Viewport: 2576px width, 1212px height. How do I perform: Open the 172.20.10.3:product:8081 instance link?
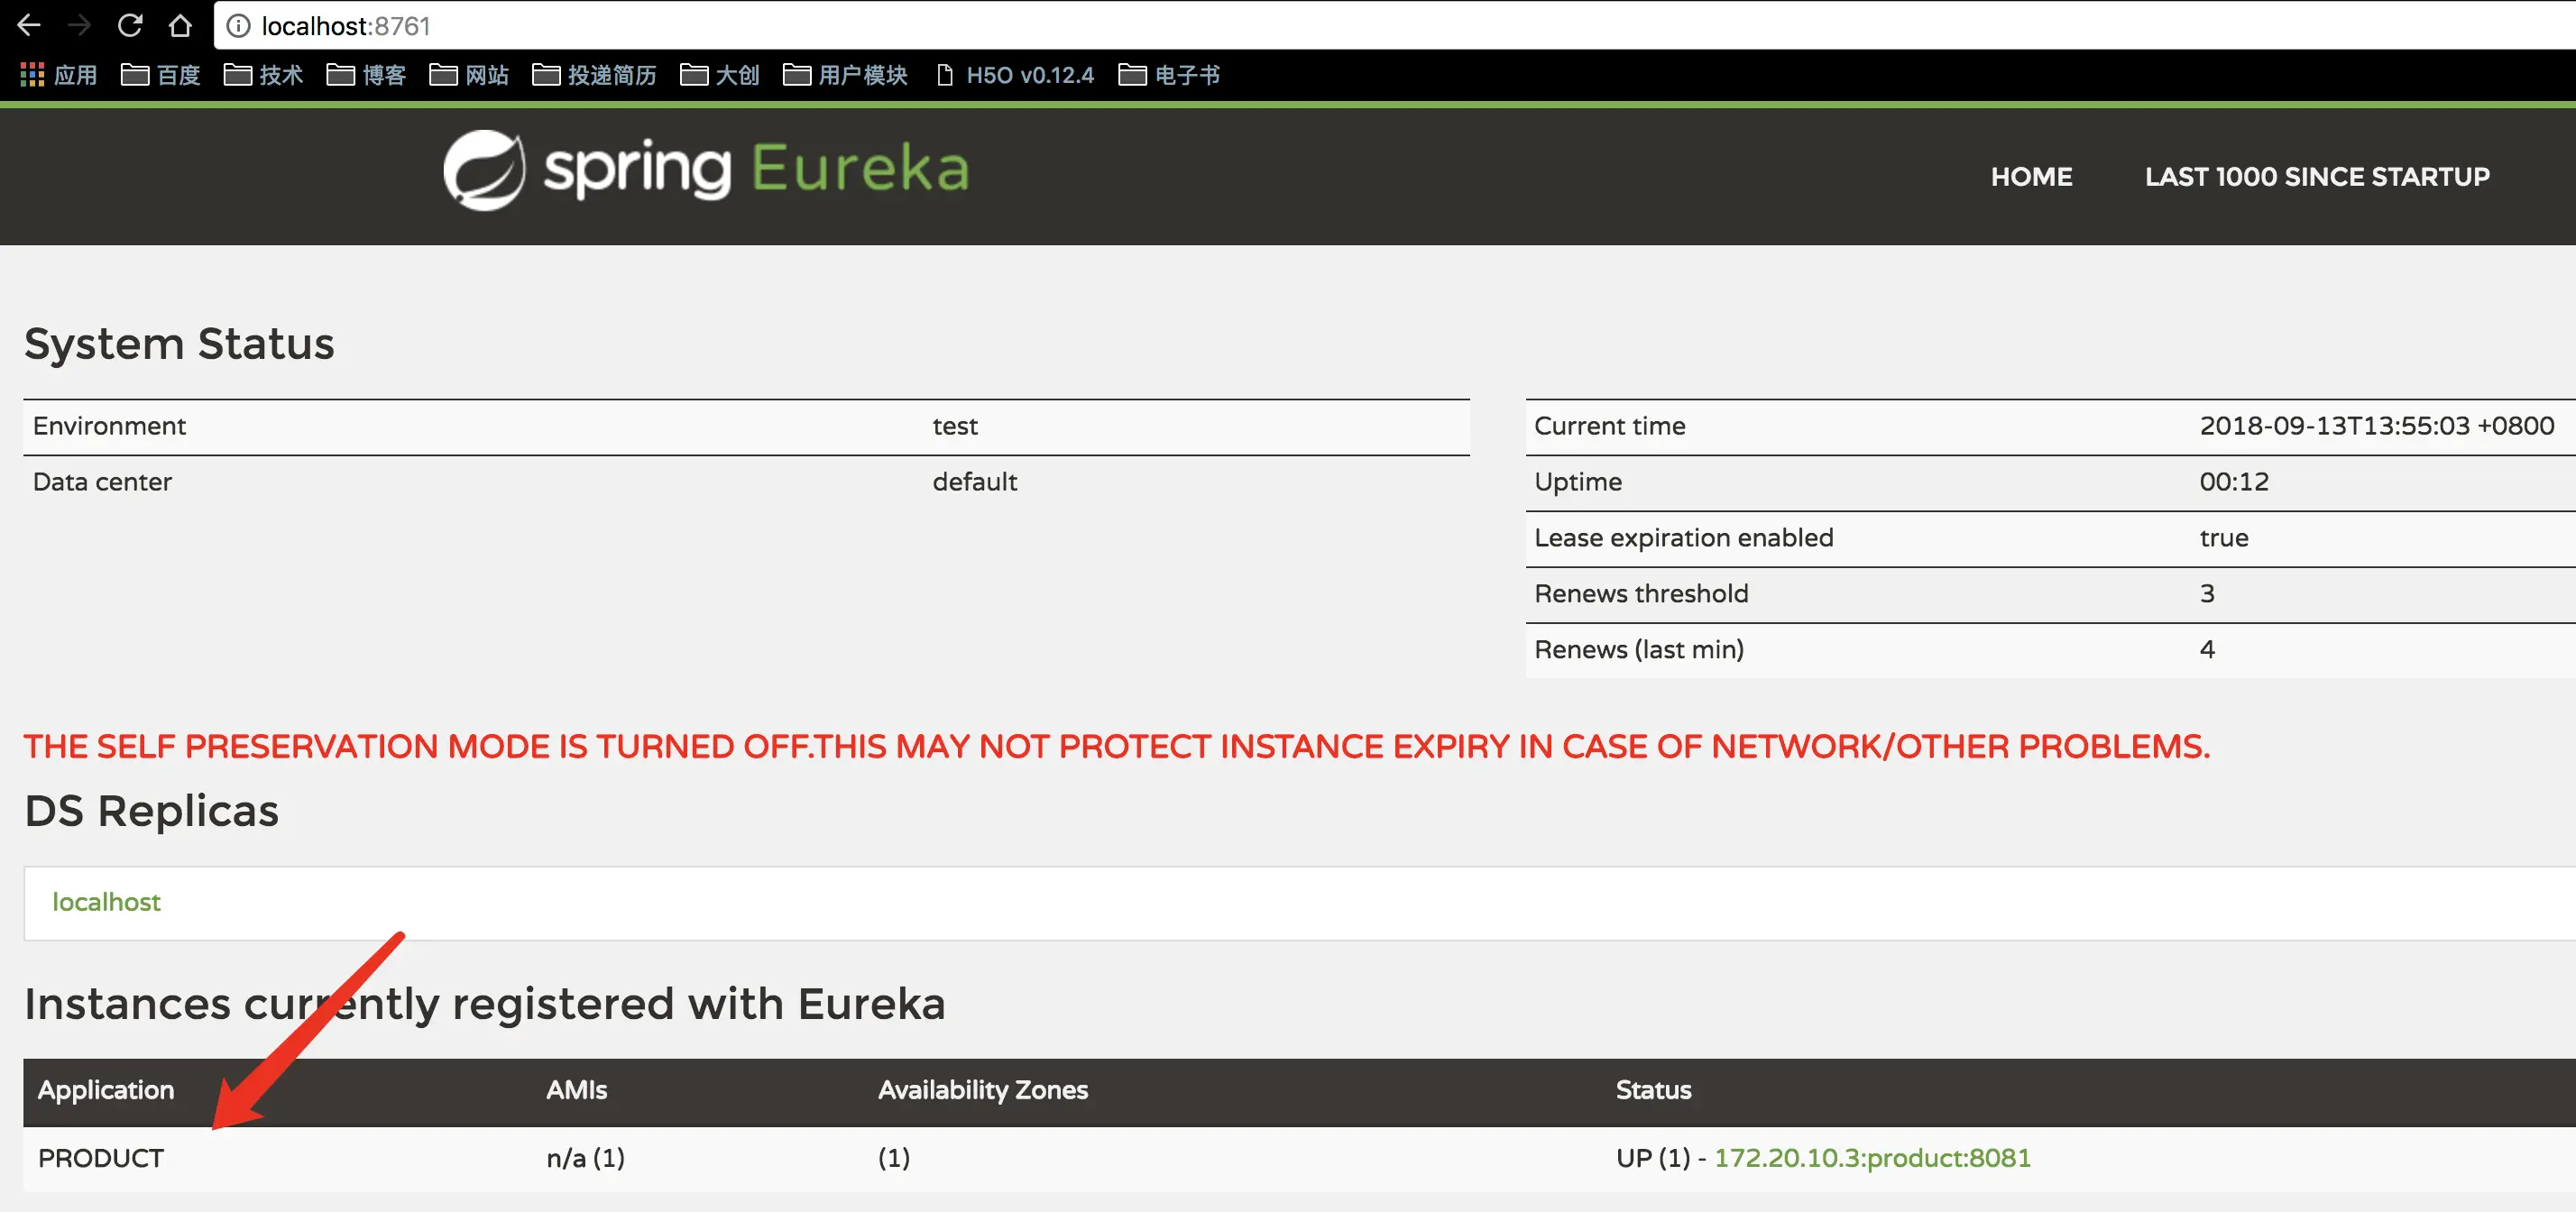[x=1872, y=1158]
